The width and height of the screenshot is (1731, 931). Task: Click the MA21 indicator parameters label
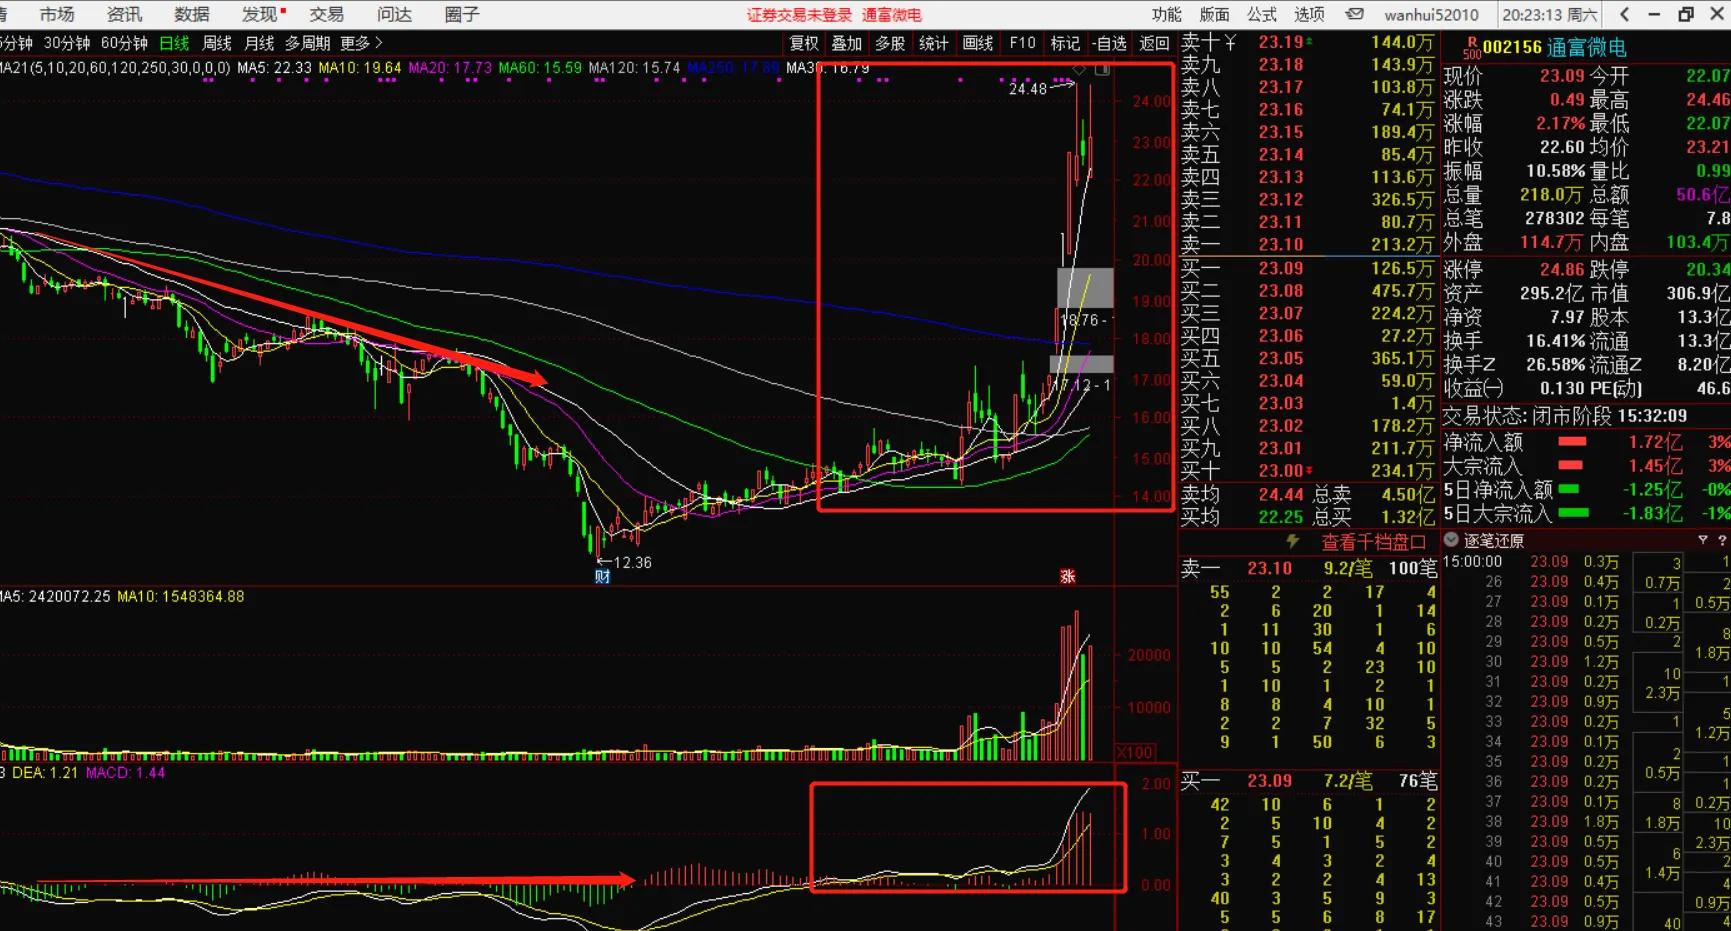tap(115, 68)
